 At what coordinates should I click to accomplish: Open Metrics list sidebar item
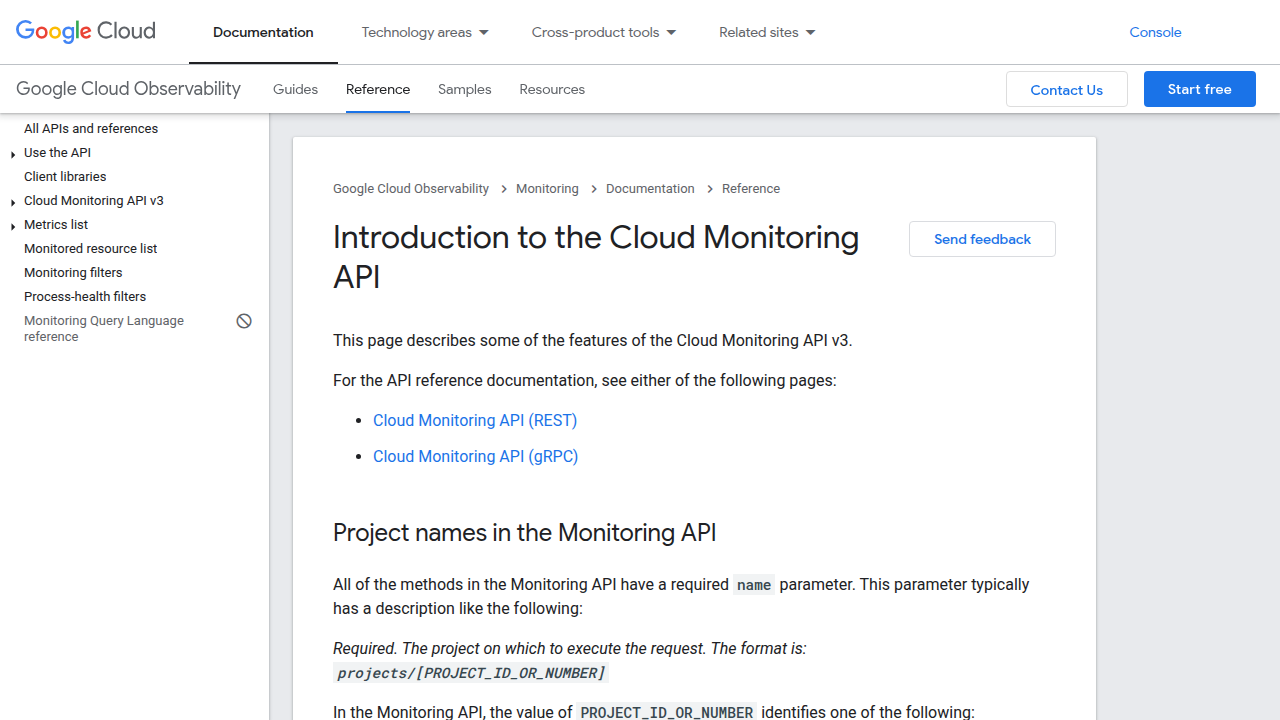56,224
